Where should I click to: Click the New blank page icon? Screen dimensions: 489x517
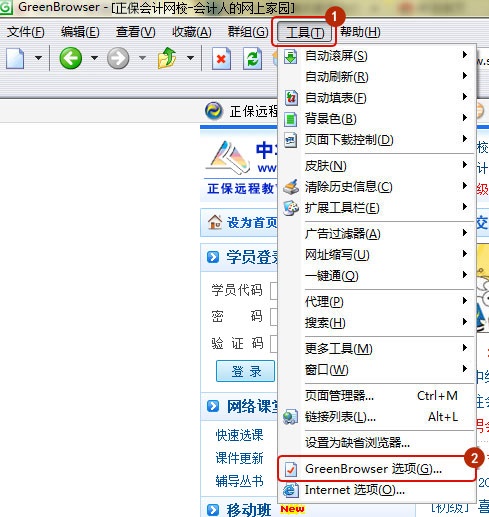click(x=15, y=59)
